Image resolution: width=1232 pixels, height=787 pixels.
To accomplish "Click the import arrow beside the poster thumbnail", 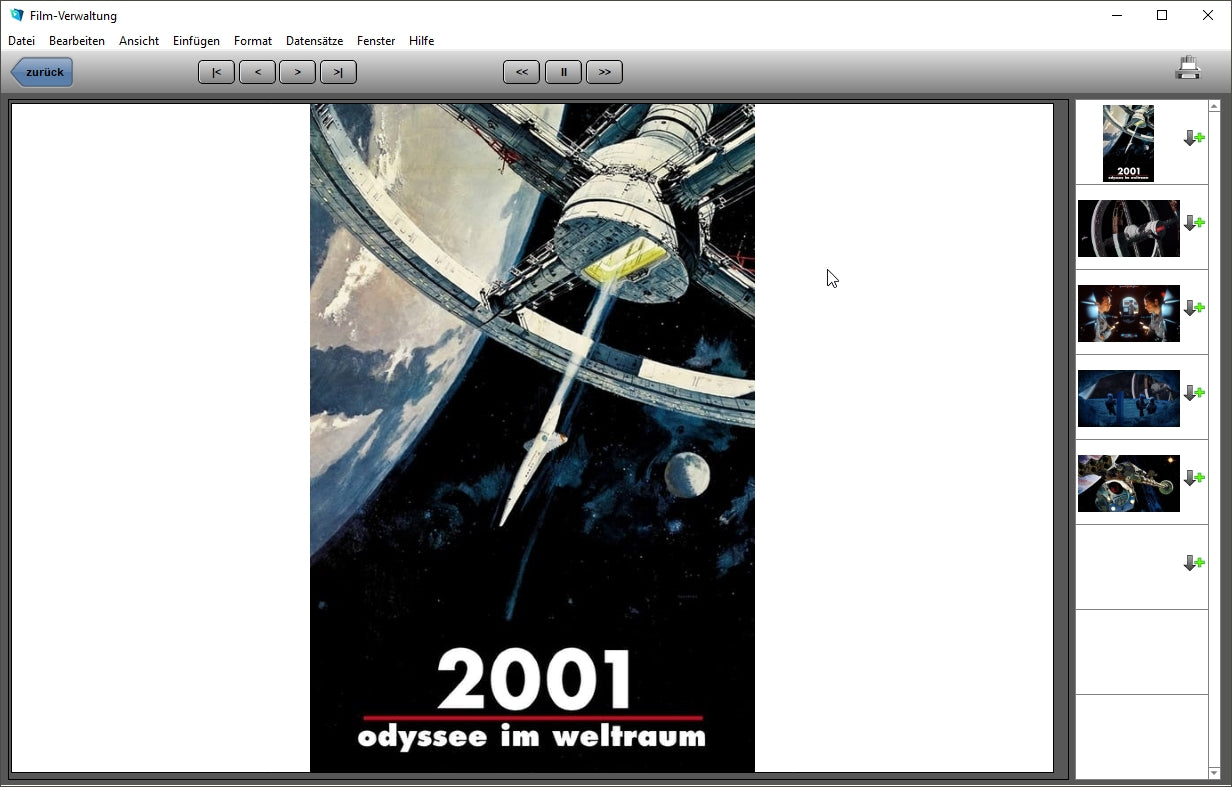I will (x=1193, y=139).
